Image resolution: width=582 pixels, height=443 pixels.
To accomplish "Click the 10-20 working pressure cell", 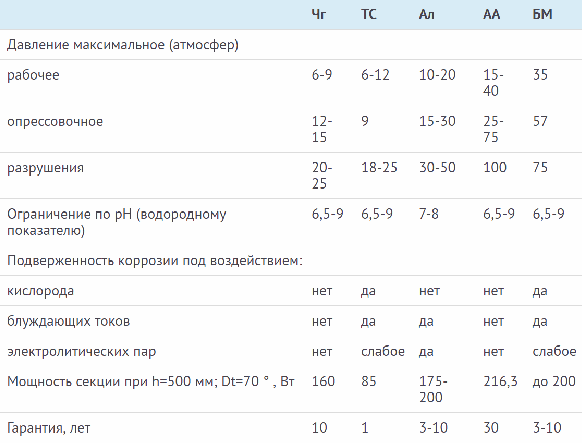I will coord(437,75).
